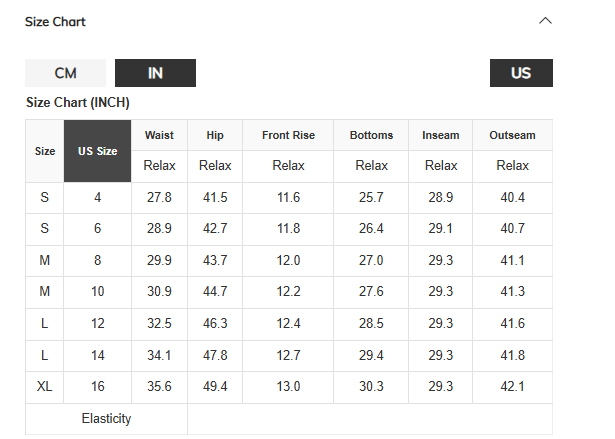Select the IN unit toggle
Image resolution: width=615 pixels, height=439 pixels.
(155, 73)
